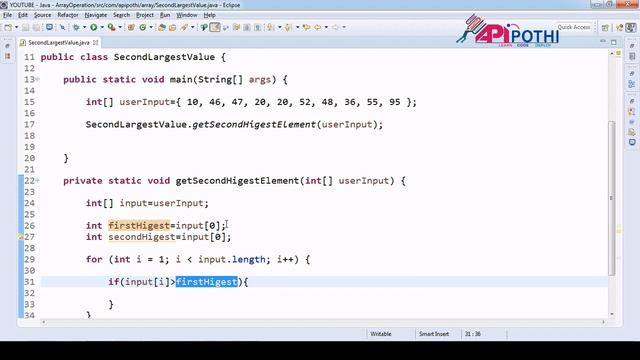The height and width of the screenshot is (360, 640).
Task: Click the Next Annotation icon
Action: (270, 27)
